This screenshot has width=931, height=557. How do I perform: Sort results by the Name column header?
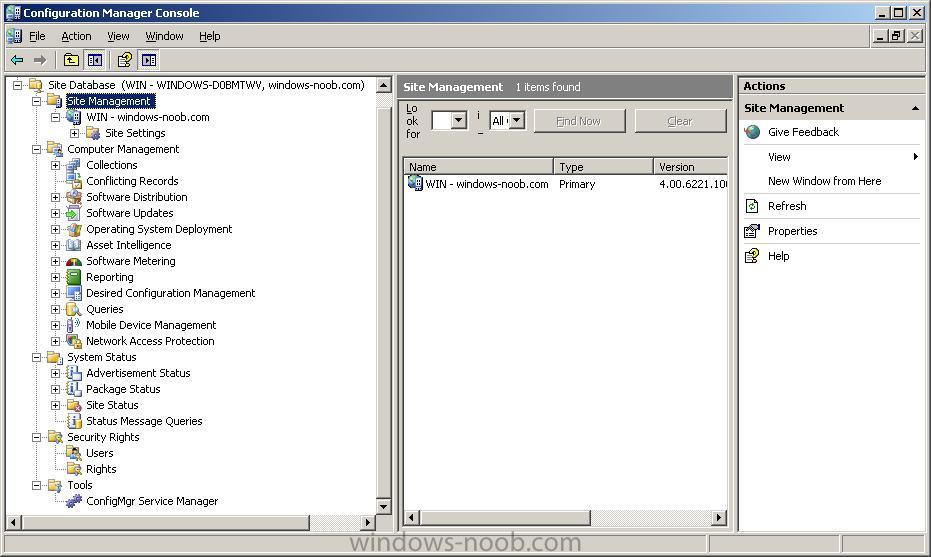tap(479, 167)
